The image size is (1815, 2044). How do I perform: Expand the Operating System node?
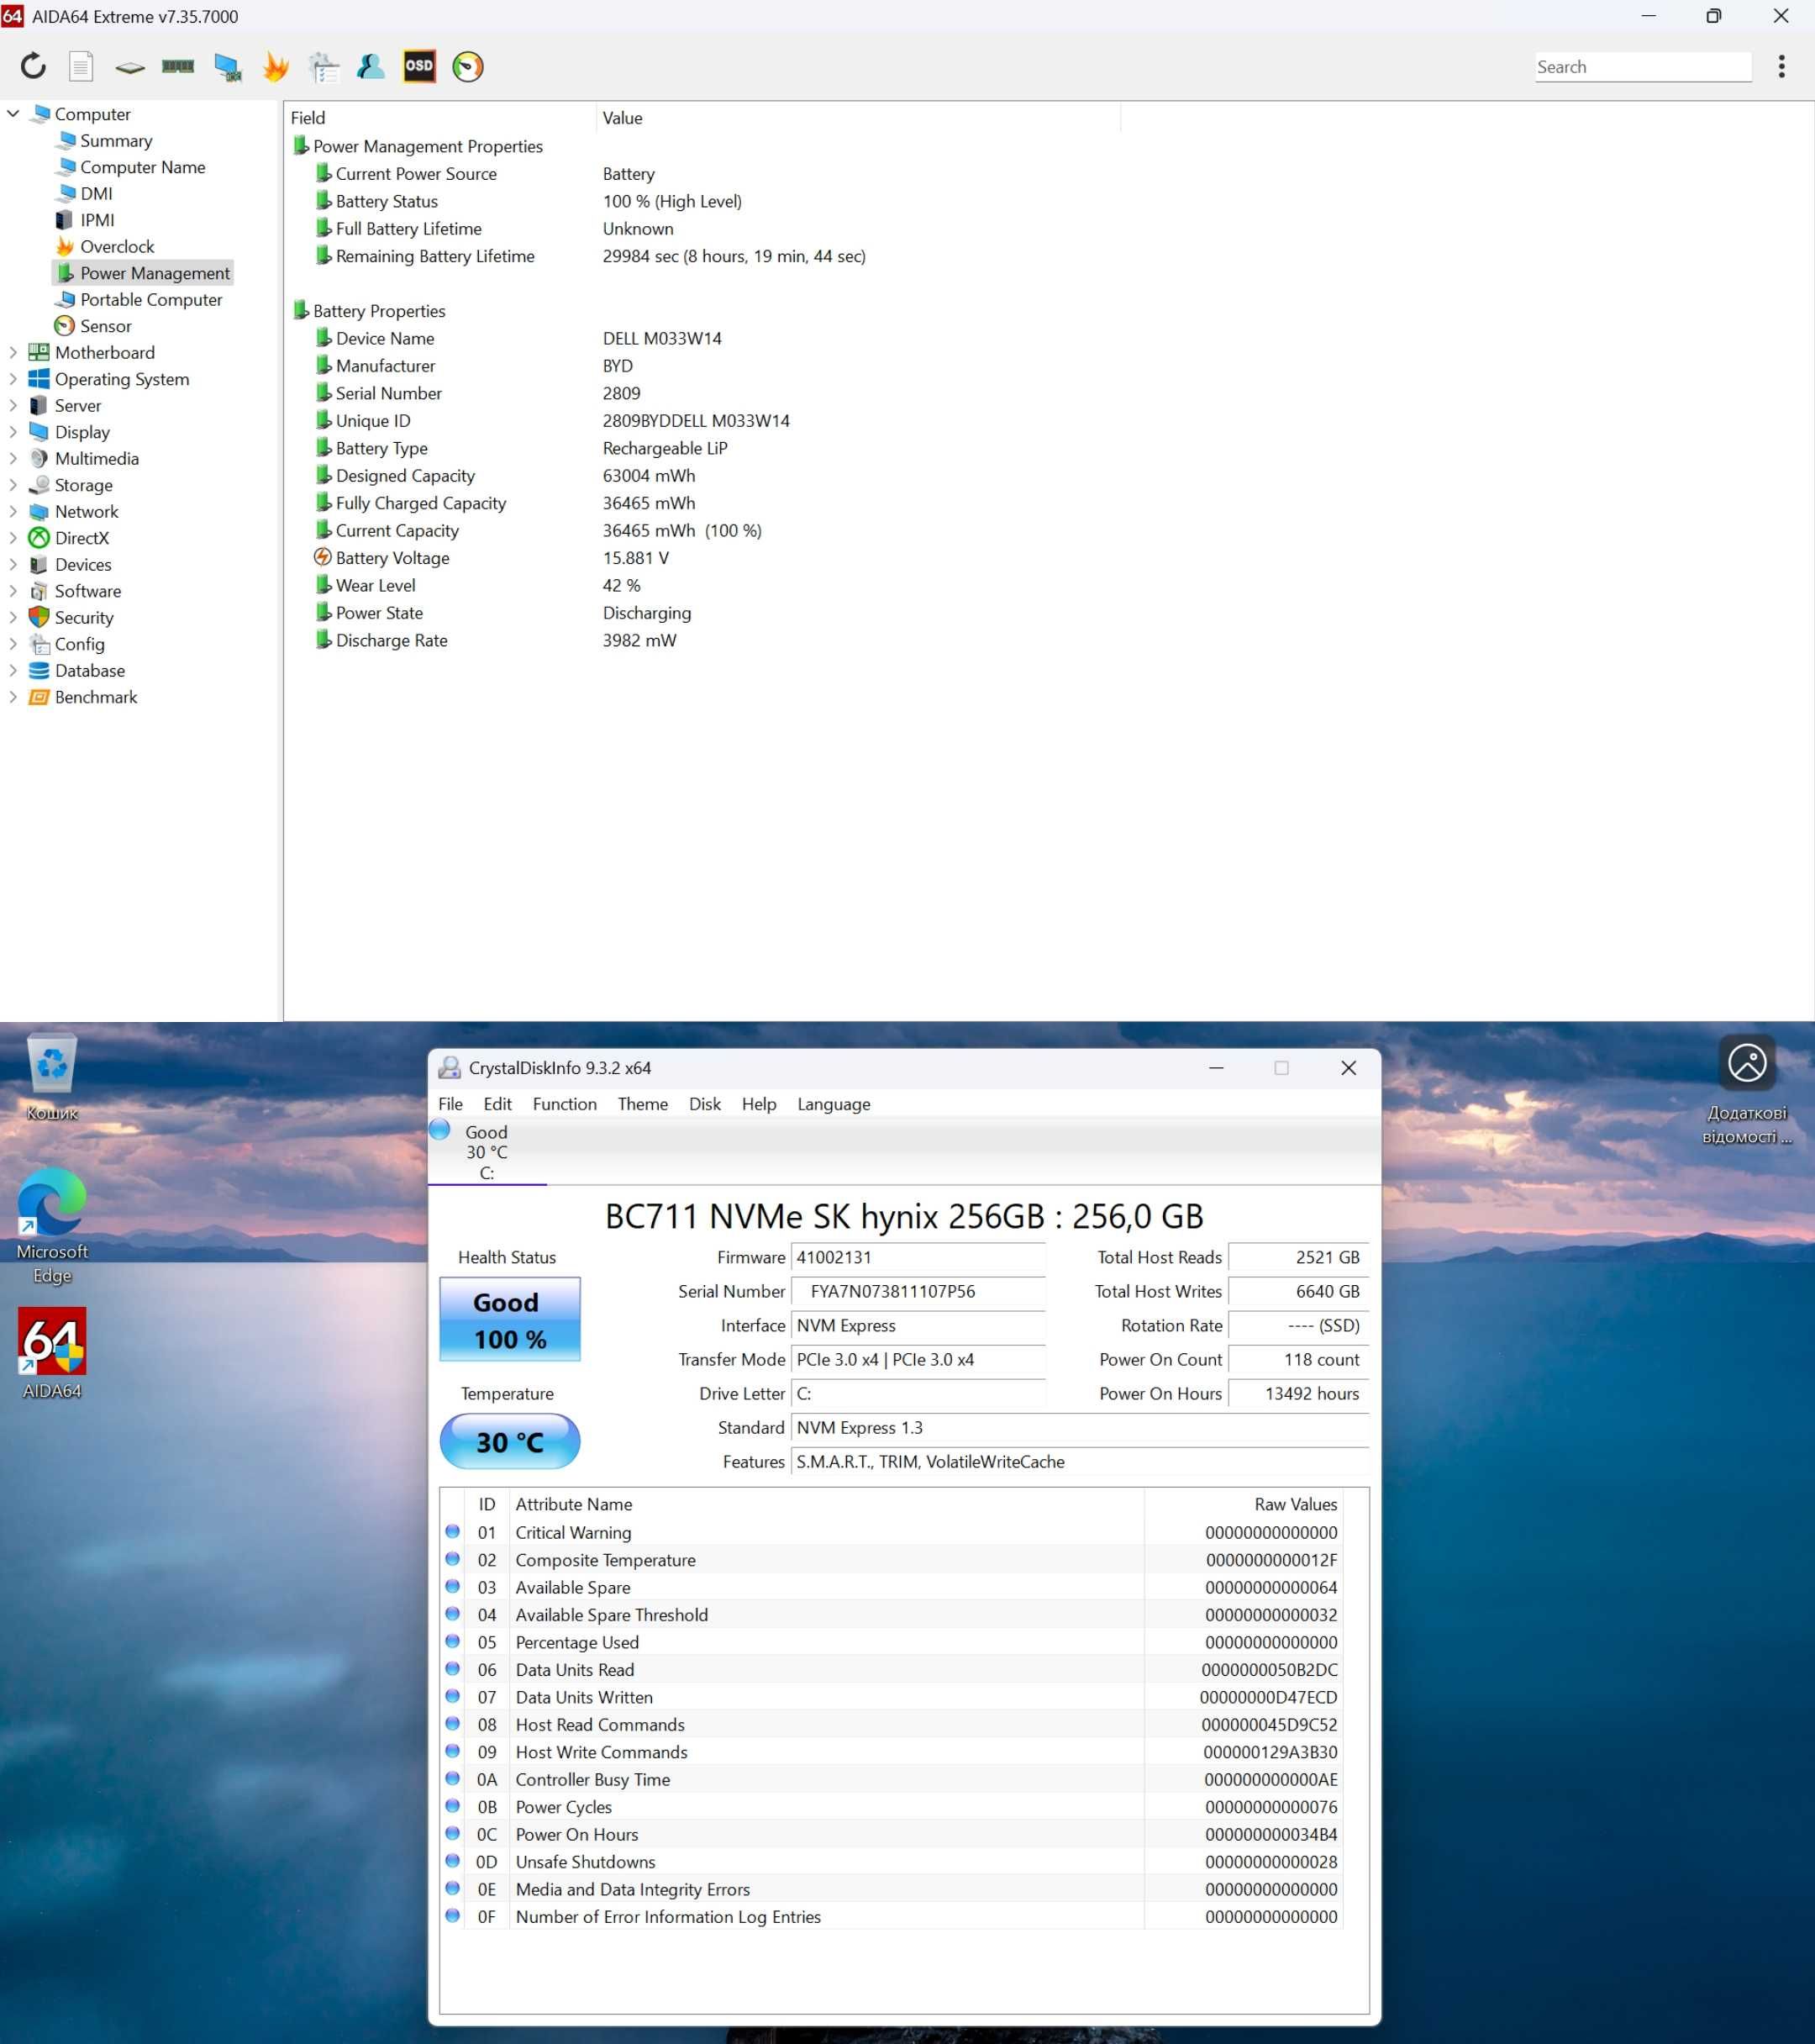click(x=13, y=379)
